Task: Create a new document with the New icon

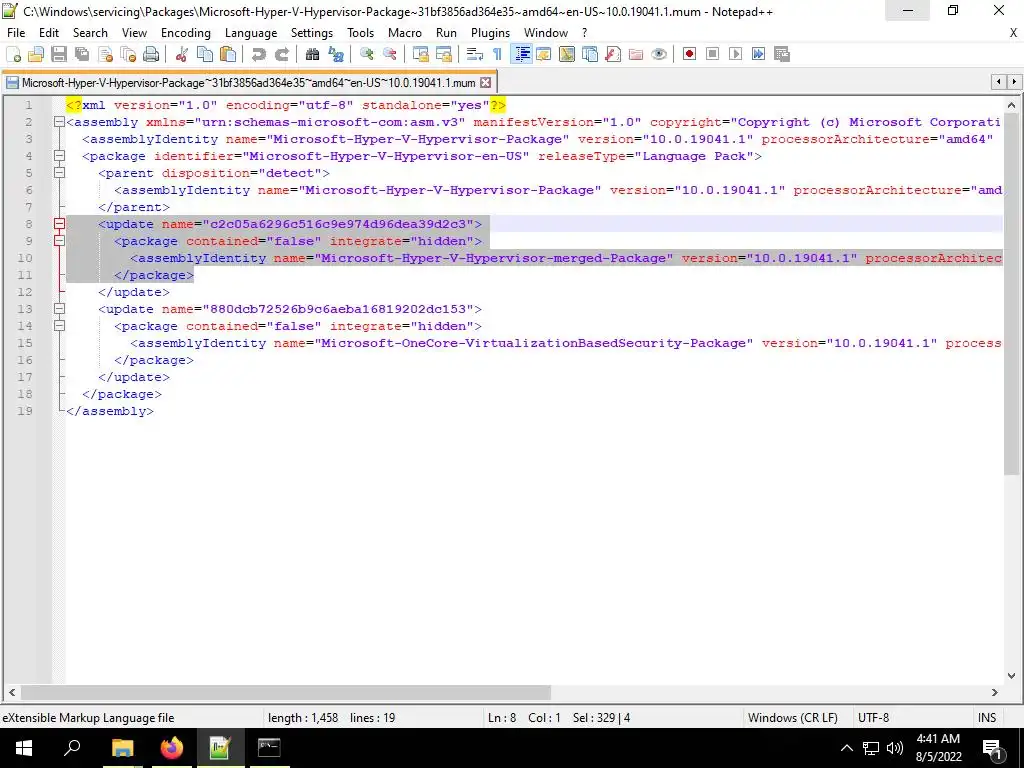Action: tap(13, 54)
